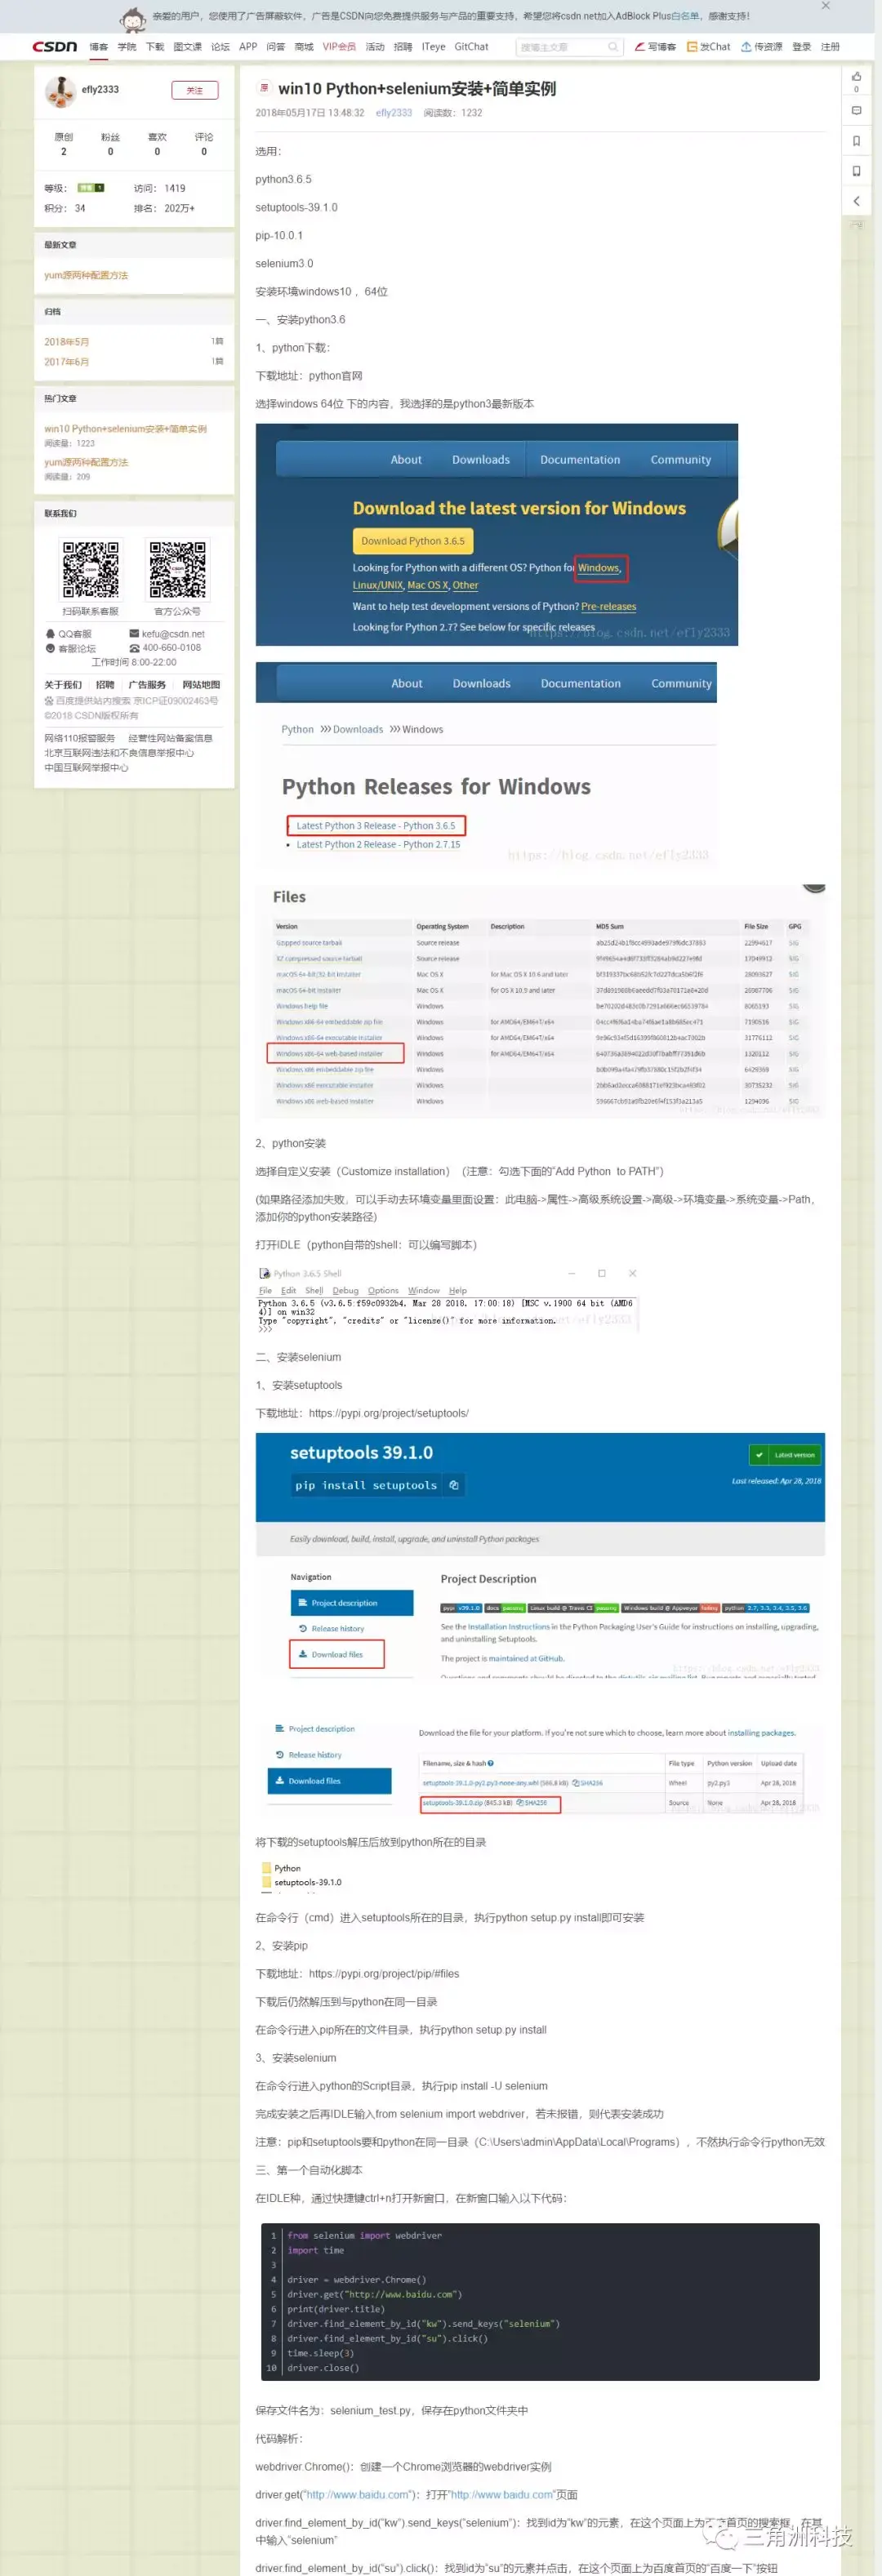Click 网络110报警服务 link
The image size is (882, 2576).
tap(79, 738)
